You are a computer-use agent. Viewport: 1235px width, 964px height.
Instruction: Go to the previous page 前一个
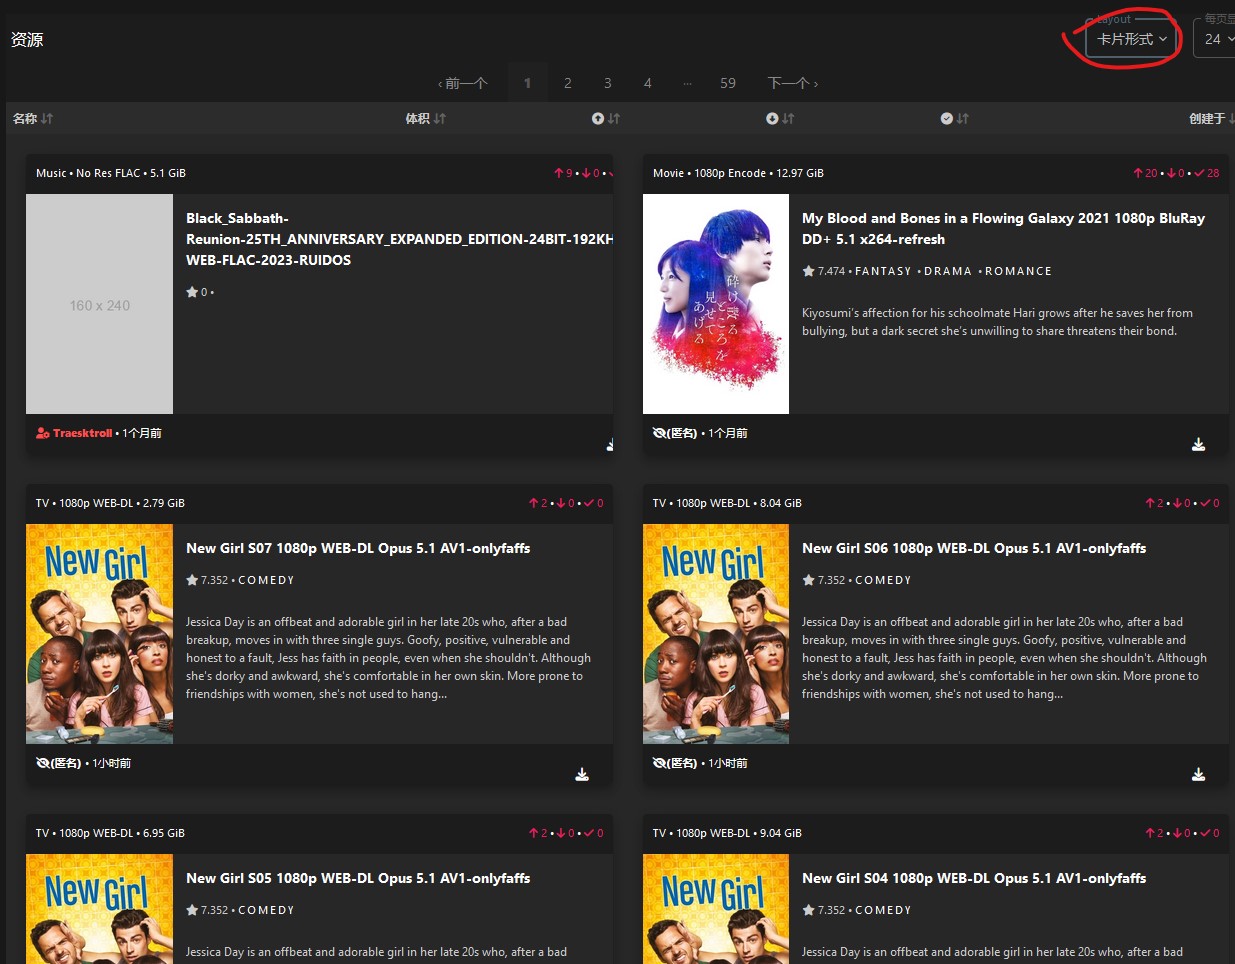pos(463,83)
